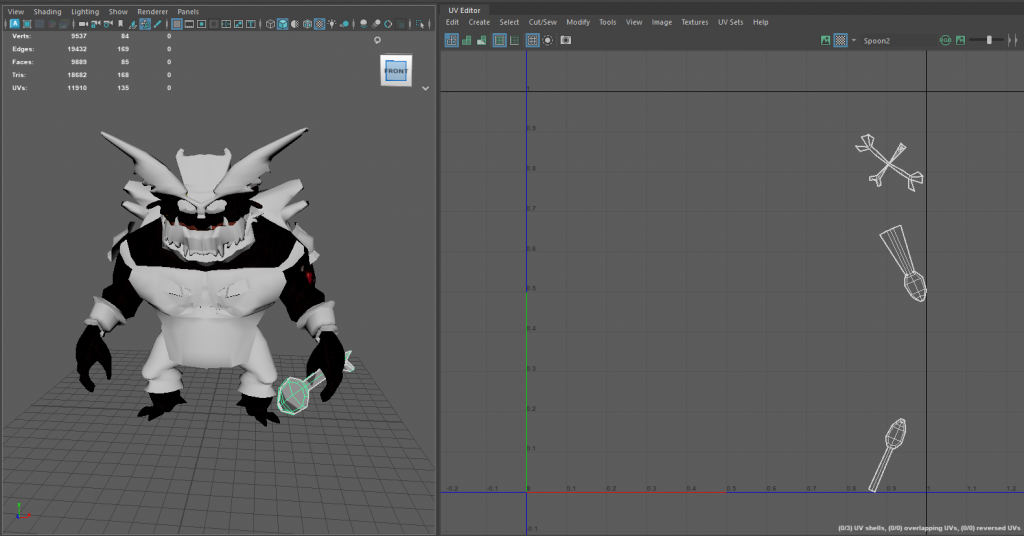Image resolution: width=1024 pixels, height=536 pixels.
Task: Toggle UV Editor grid display icon
Action: 532,40
